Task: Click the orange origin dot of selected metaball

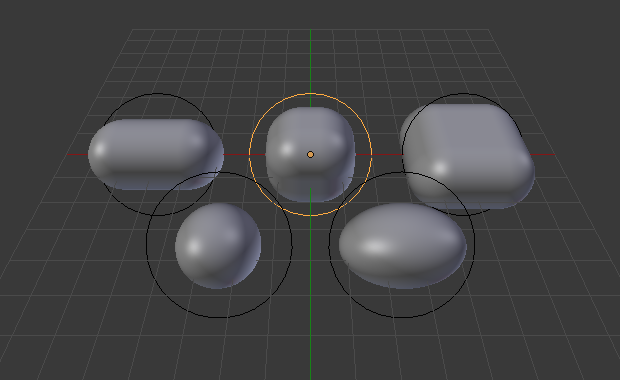Action: (310, 155)
